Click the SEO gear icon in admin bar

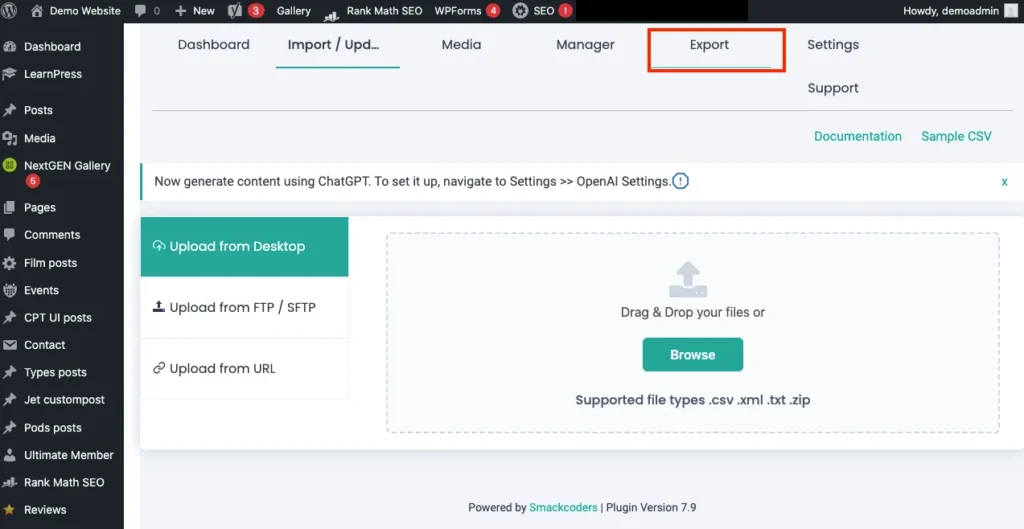click(x=520, y=11)
